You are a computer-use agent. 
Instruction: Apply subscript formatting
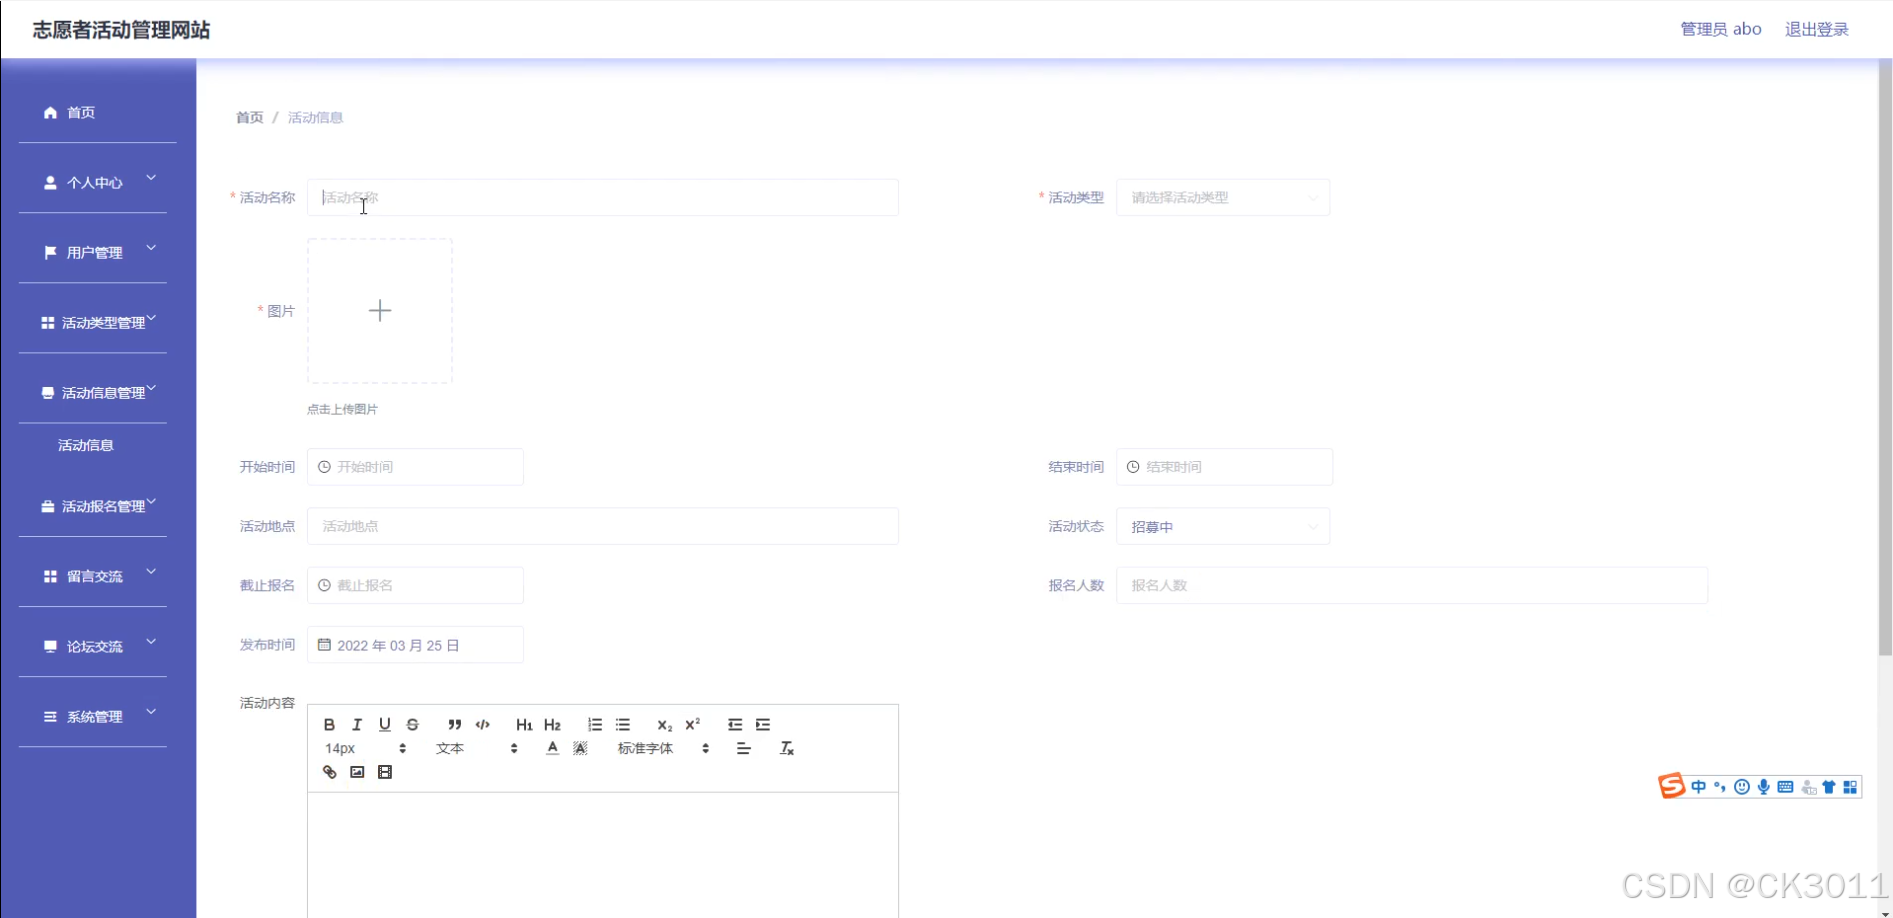pos(664,725)
